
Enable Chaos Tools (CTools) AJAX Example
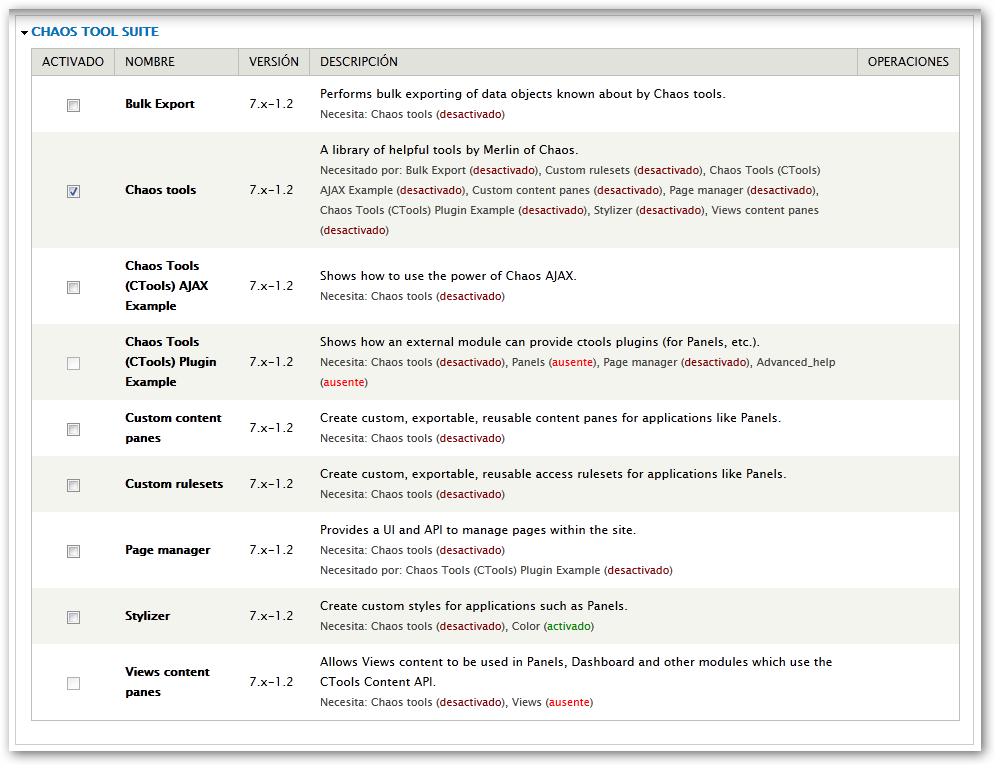[x=73, y=287]
